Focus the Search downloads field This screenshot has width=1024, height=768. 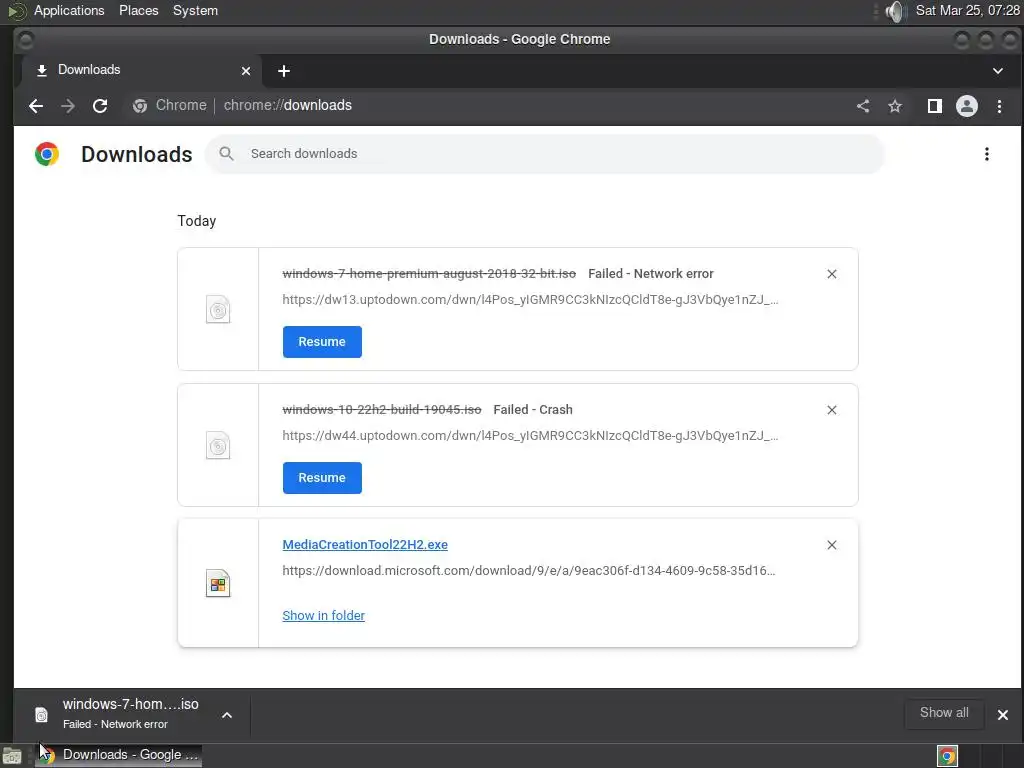tap(545, 154)
